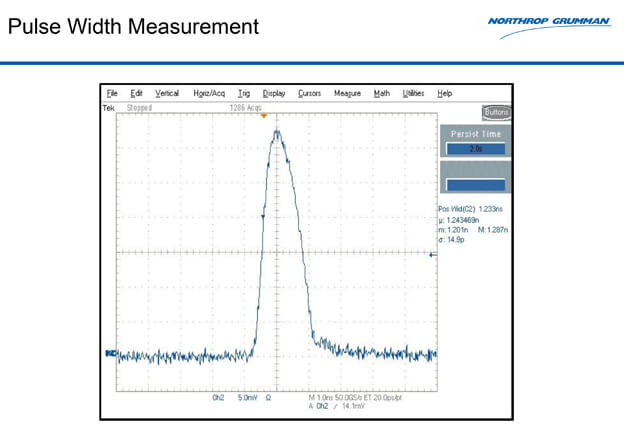Click the Pos Wid(C2) measurement readout

[x=474, y=209]
